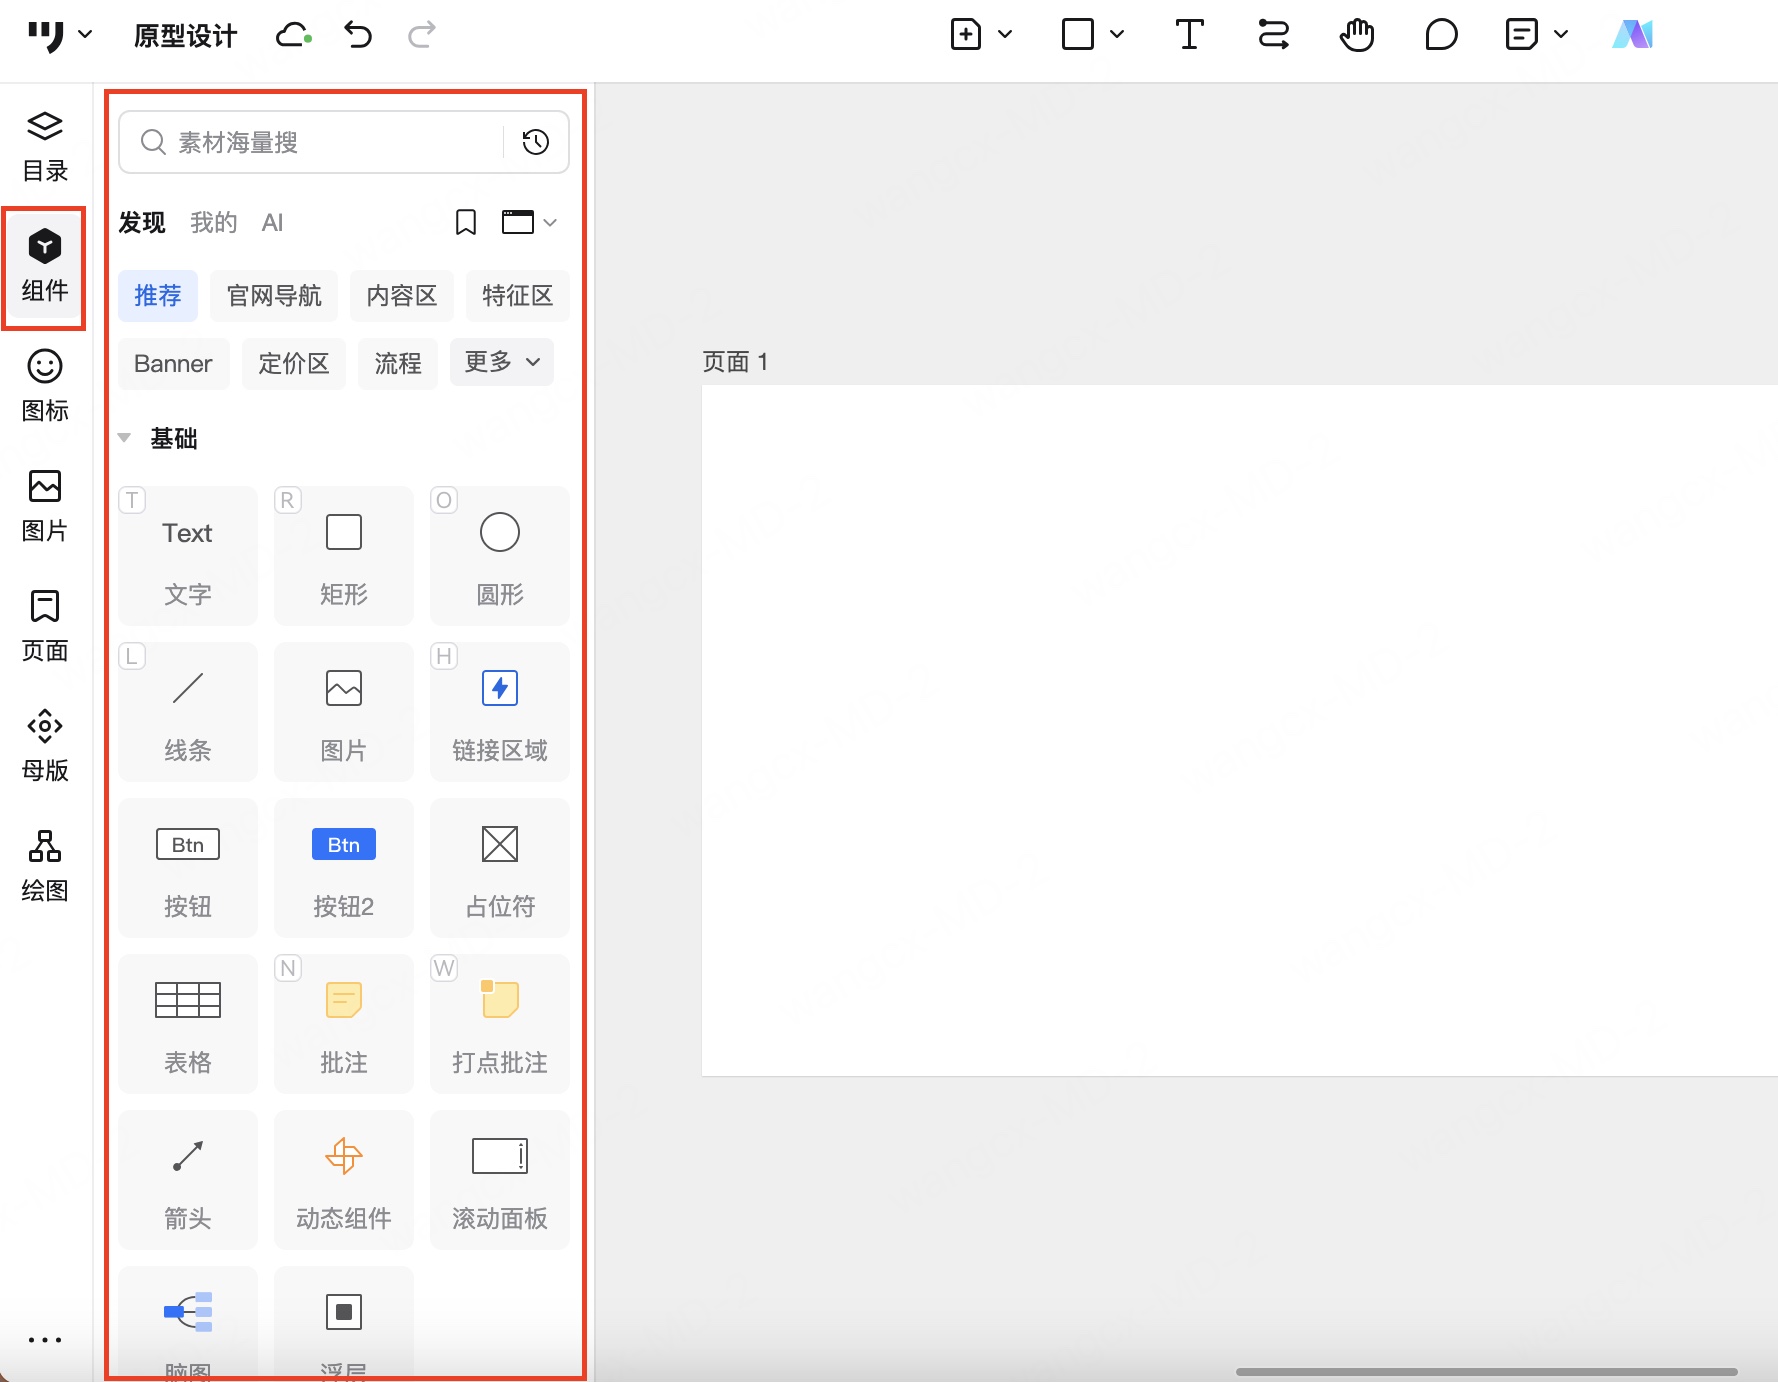
Task: Add the 箭头 arrow component
Action: pos(188,1180)
